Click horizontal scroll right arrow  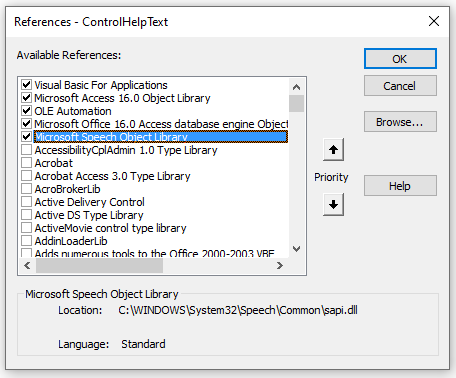pyautogui.click(x=280, y=265)
